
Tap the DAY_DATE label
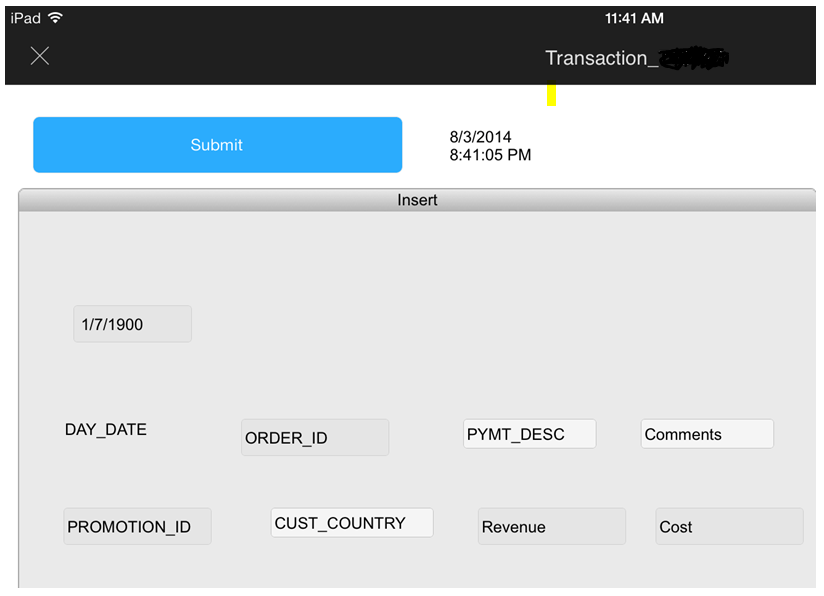pyautogui.click(x=106, y=429)
